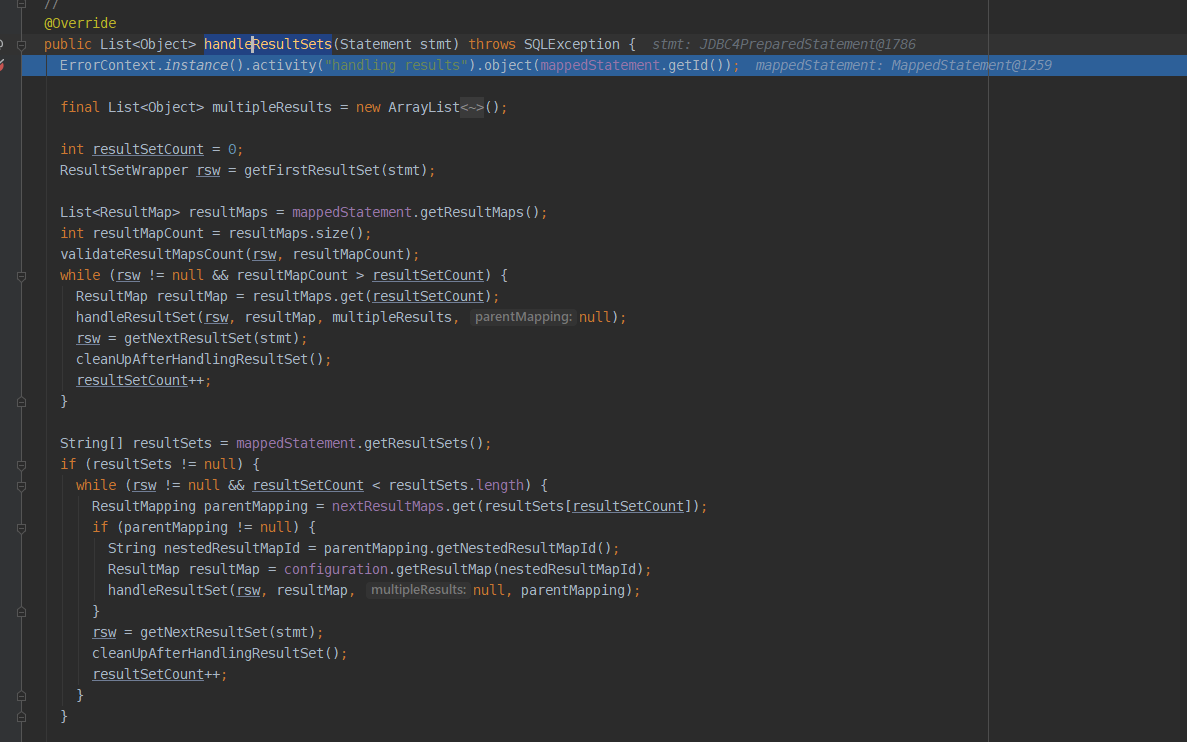The height and width of the screenshot is (742, 1187).
Task: Collapse the 'if (parentMapping != null)' block fold marker
Action: [21, 528]
